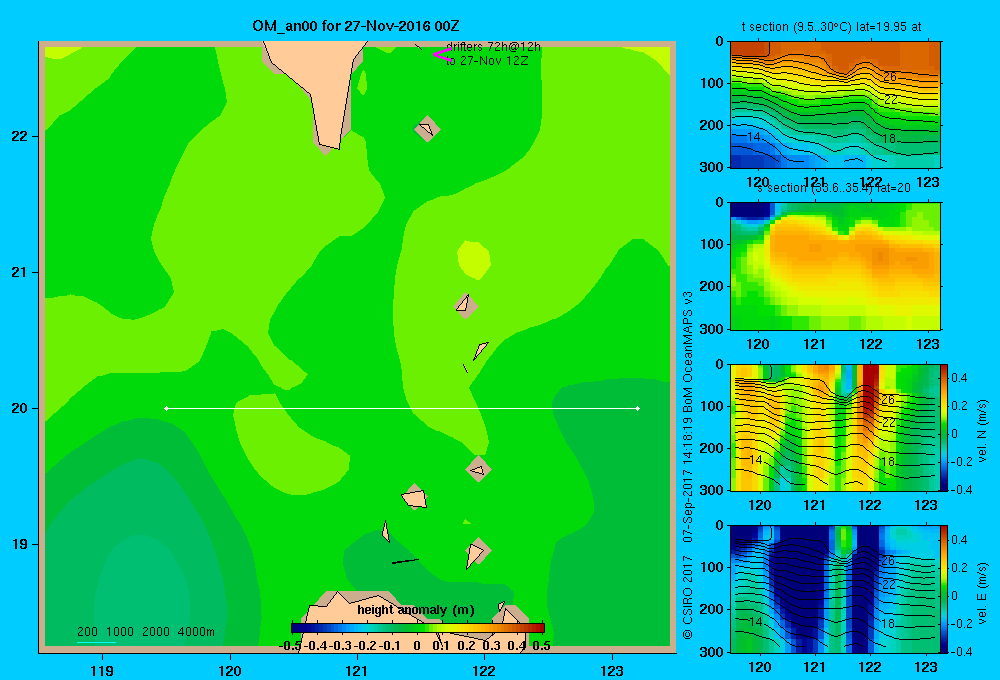Click the height anomaly colour bar on the main map
This screenshot has width=1000, height=680.
pos(418,628)
